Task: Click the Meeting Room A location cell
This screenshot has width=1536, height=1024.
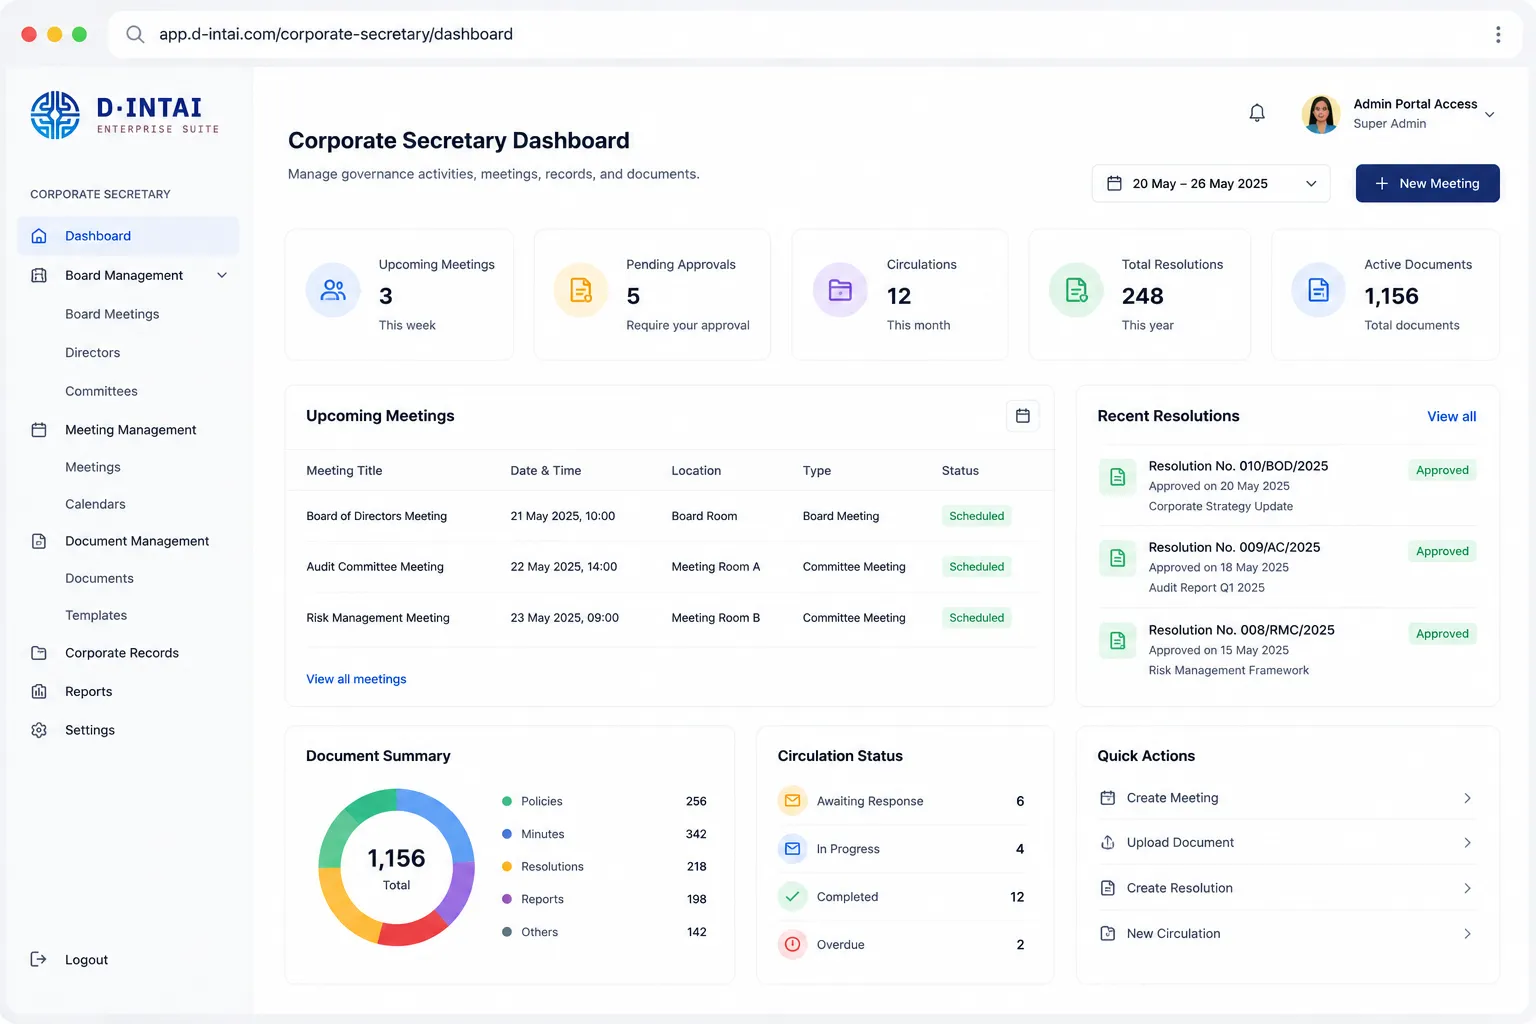Action: pyautogui.click(x=715, y=567)
